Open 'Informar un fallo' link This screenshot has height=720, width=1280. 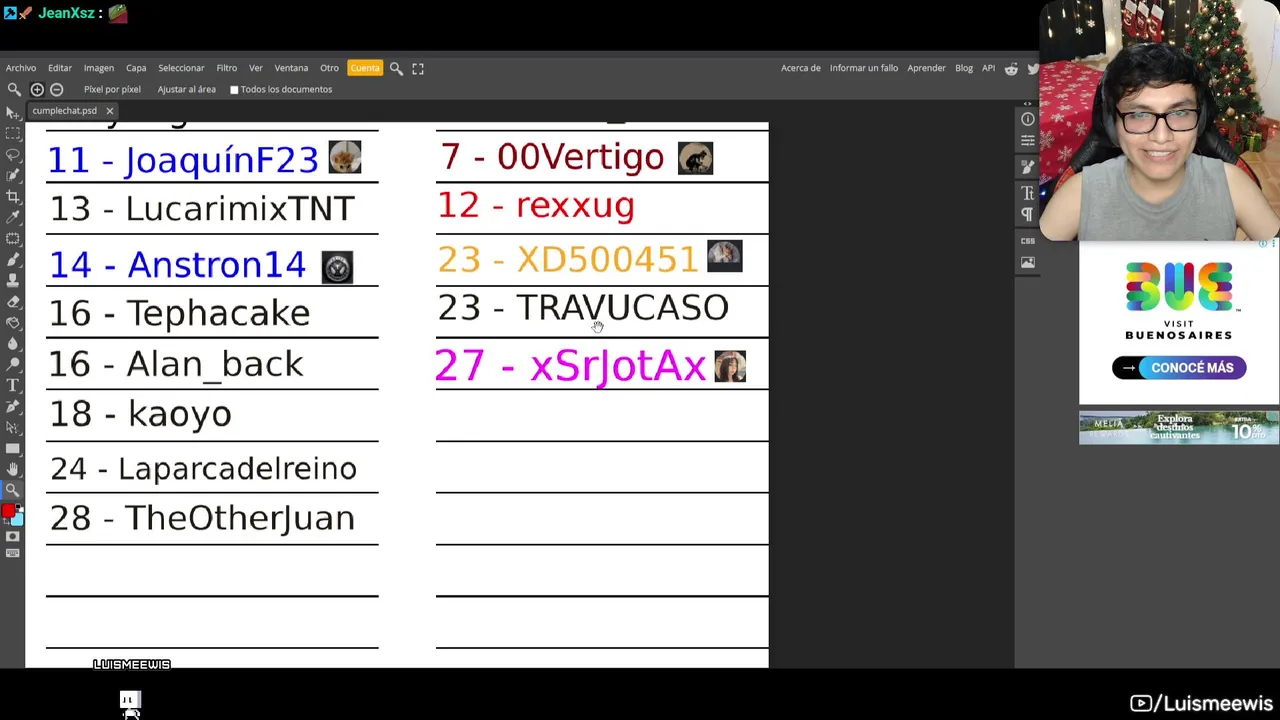click(864, 68)
